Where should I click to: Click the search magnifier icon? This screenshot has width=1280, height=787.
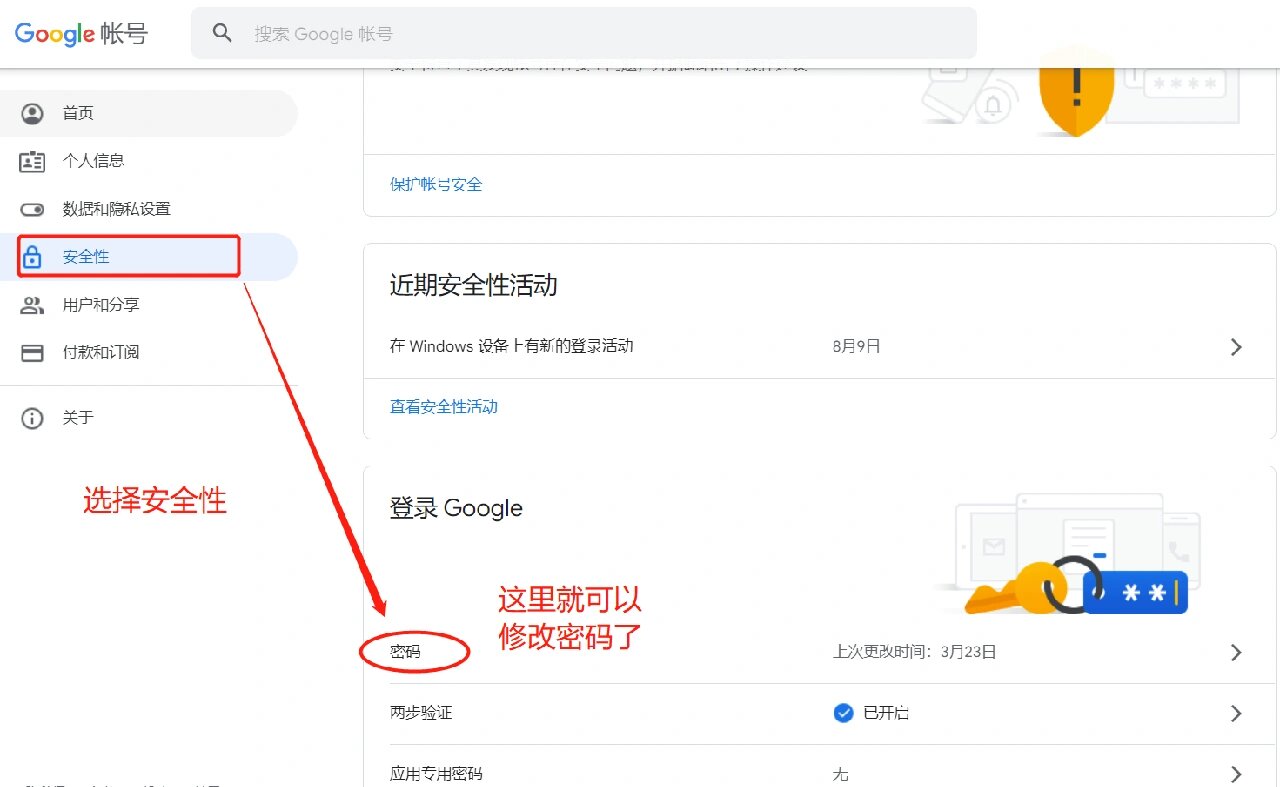222,33
